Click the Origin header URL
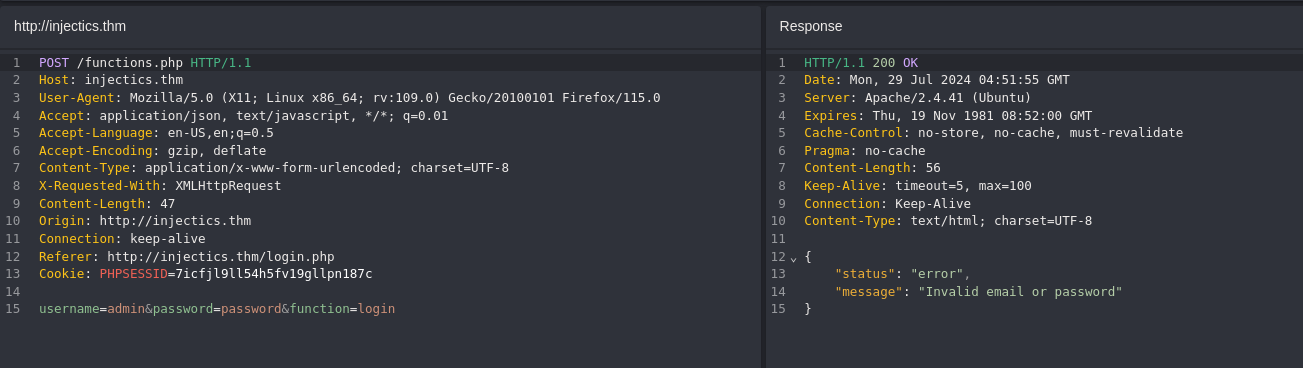The height and width of the screenshot is (368, 1303). (175, 221)
